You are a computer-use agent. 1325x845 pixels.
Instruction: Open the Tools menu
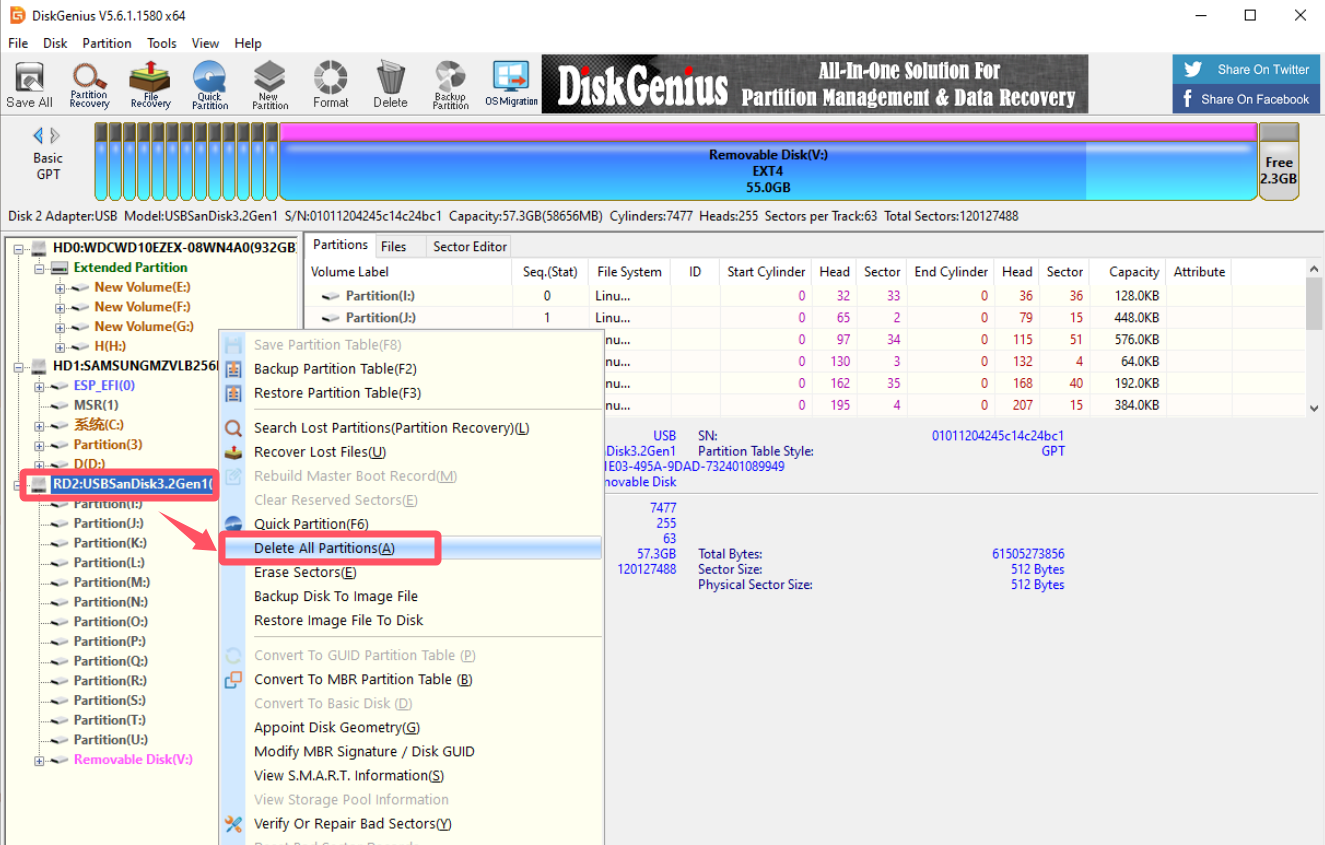pyautogui.click(x=161, y=43)
